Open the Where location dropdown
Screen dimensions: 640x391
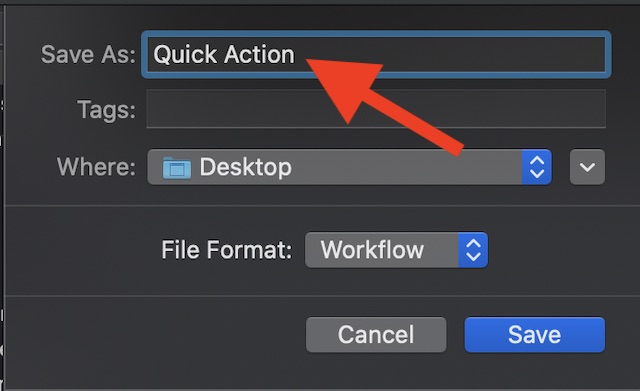[349, 167]
